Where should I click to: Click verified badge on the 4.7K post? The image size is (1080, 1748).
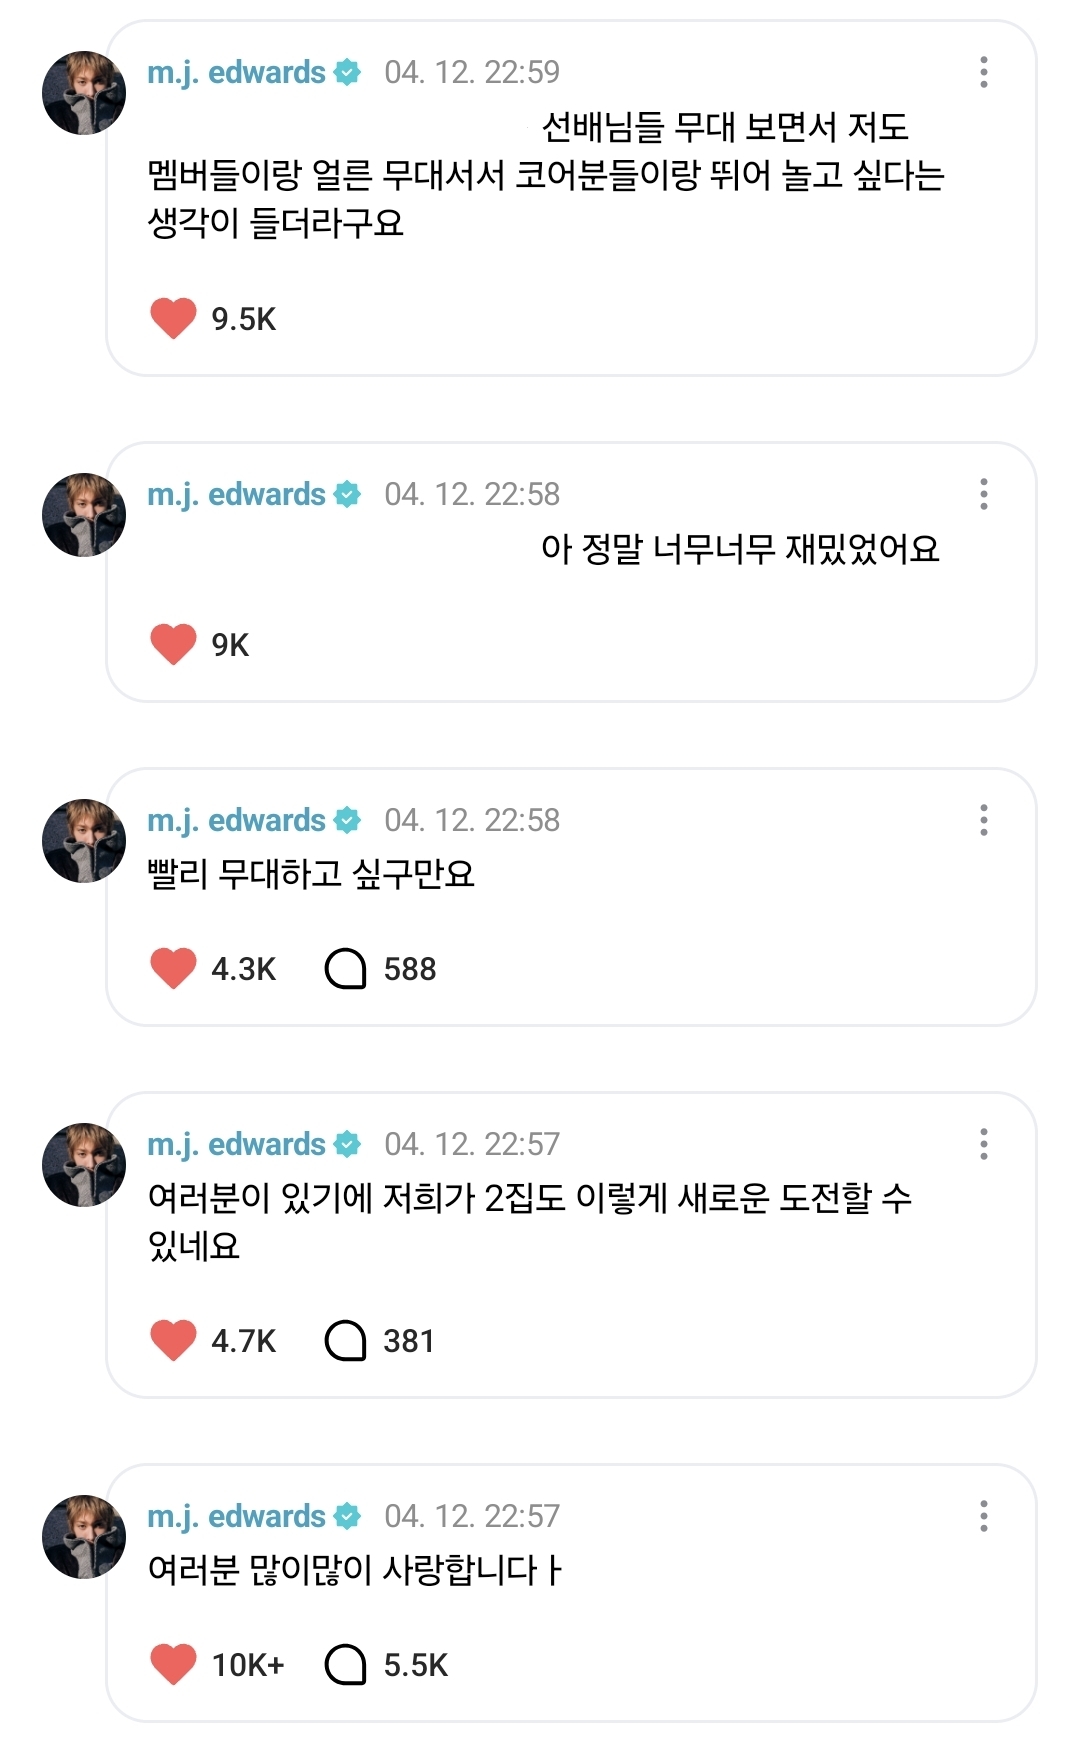click(348, 1144)
